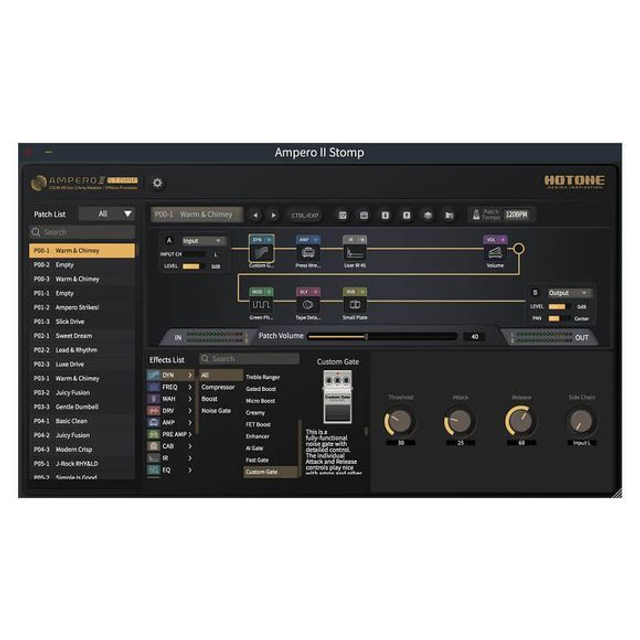The height and width of the screenshot is (640, 640).
Task: Open the Output dropdown
Action: pyautogui.click(x=569, y=293)
